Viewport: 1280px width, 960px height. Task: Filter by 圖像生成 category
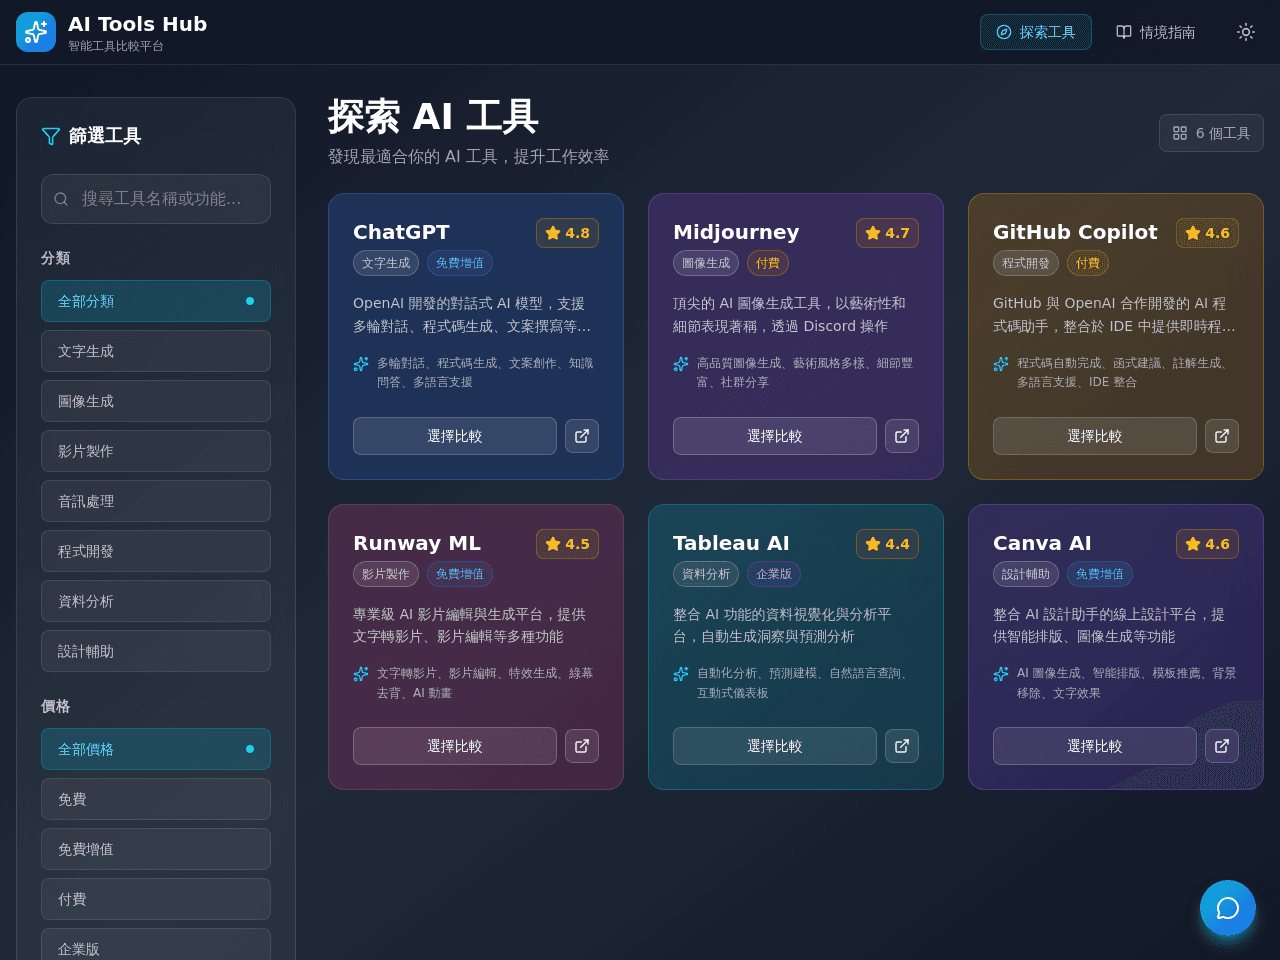[156, 401]
